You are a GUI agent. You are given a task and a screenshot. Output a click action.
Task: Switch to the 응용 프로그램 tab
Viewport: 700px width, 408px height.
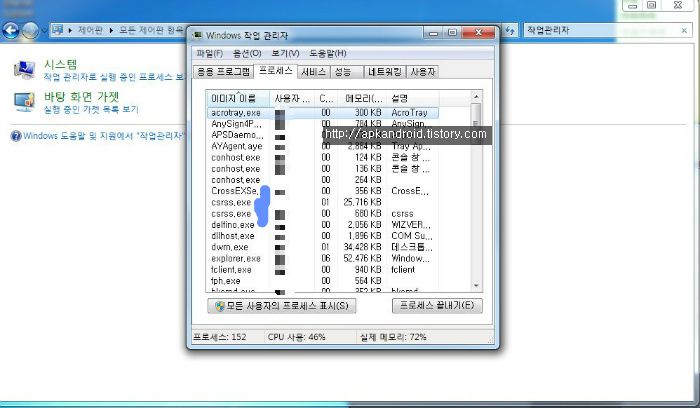pos(224,72)
